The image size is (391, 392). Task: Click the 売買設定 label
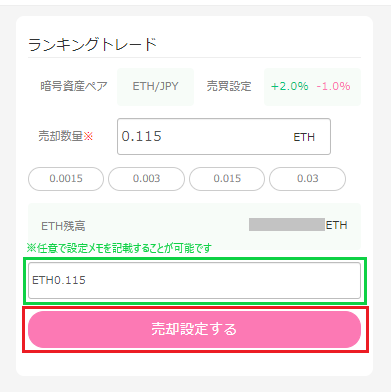(229, 86)
